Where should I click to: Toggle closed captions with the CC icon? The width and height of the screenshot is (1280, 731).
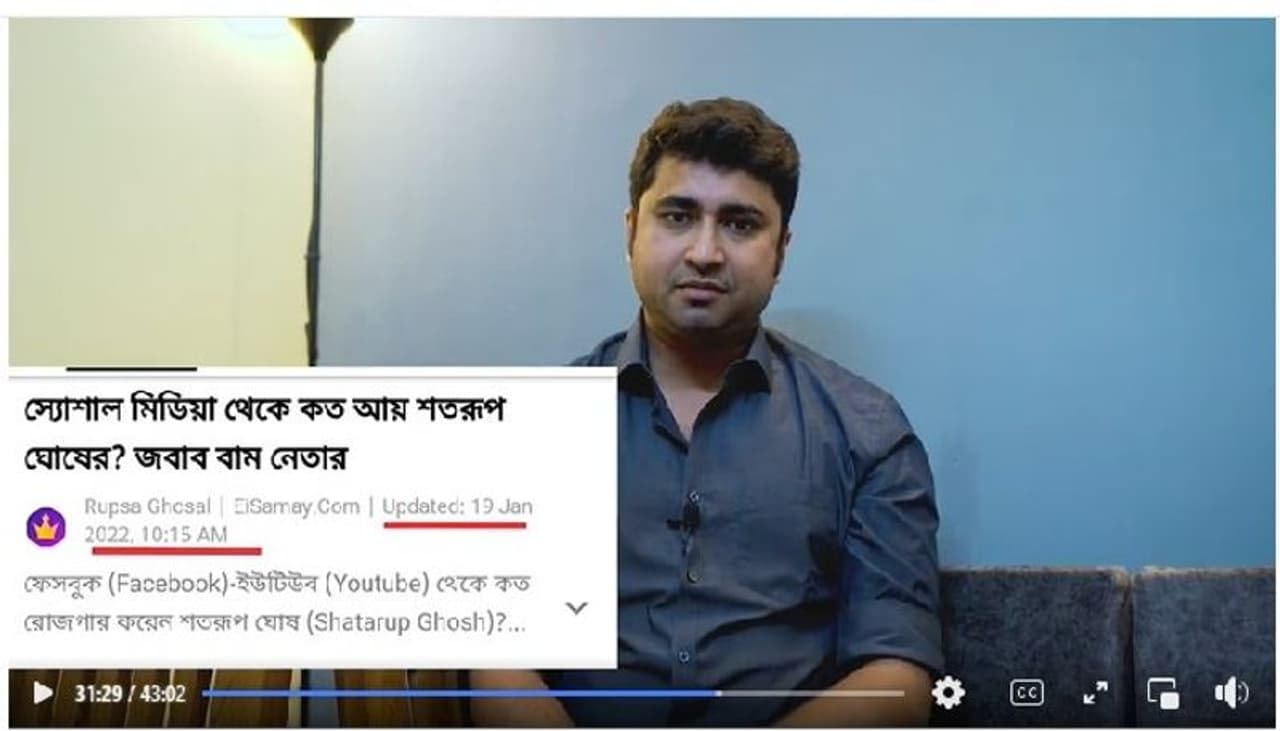(1026, 692)
